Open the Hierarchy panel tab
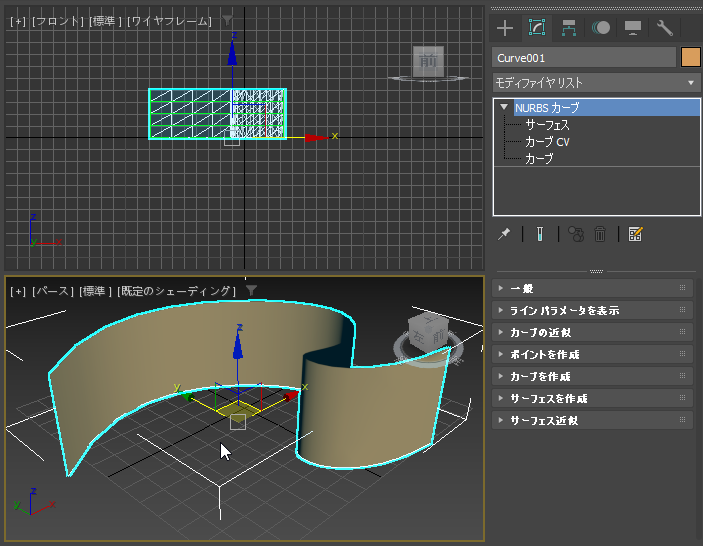 pyautogui.click(x=568, y=28)
